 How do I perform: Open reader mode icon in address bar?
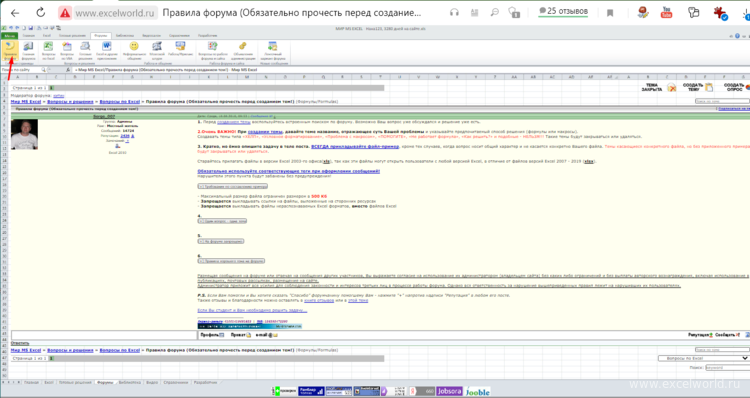(x=475, y=13)
